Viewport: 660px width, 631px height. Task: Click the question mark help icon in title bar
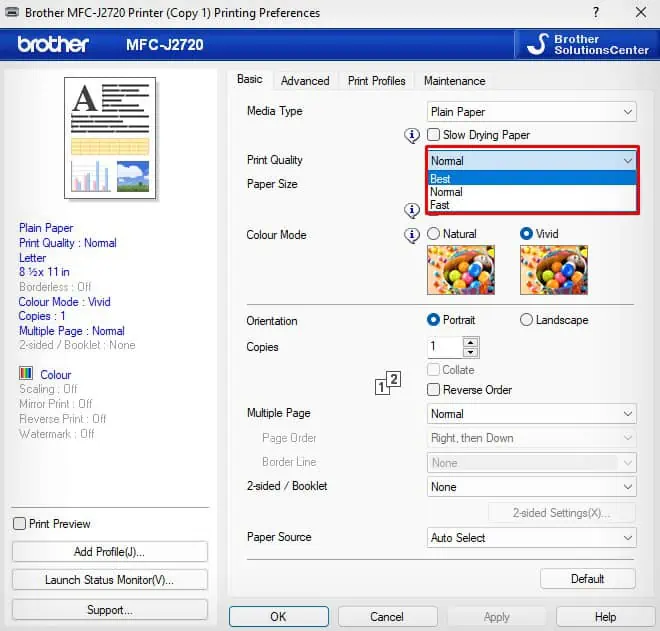point(596,12)
